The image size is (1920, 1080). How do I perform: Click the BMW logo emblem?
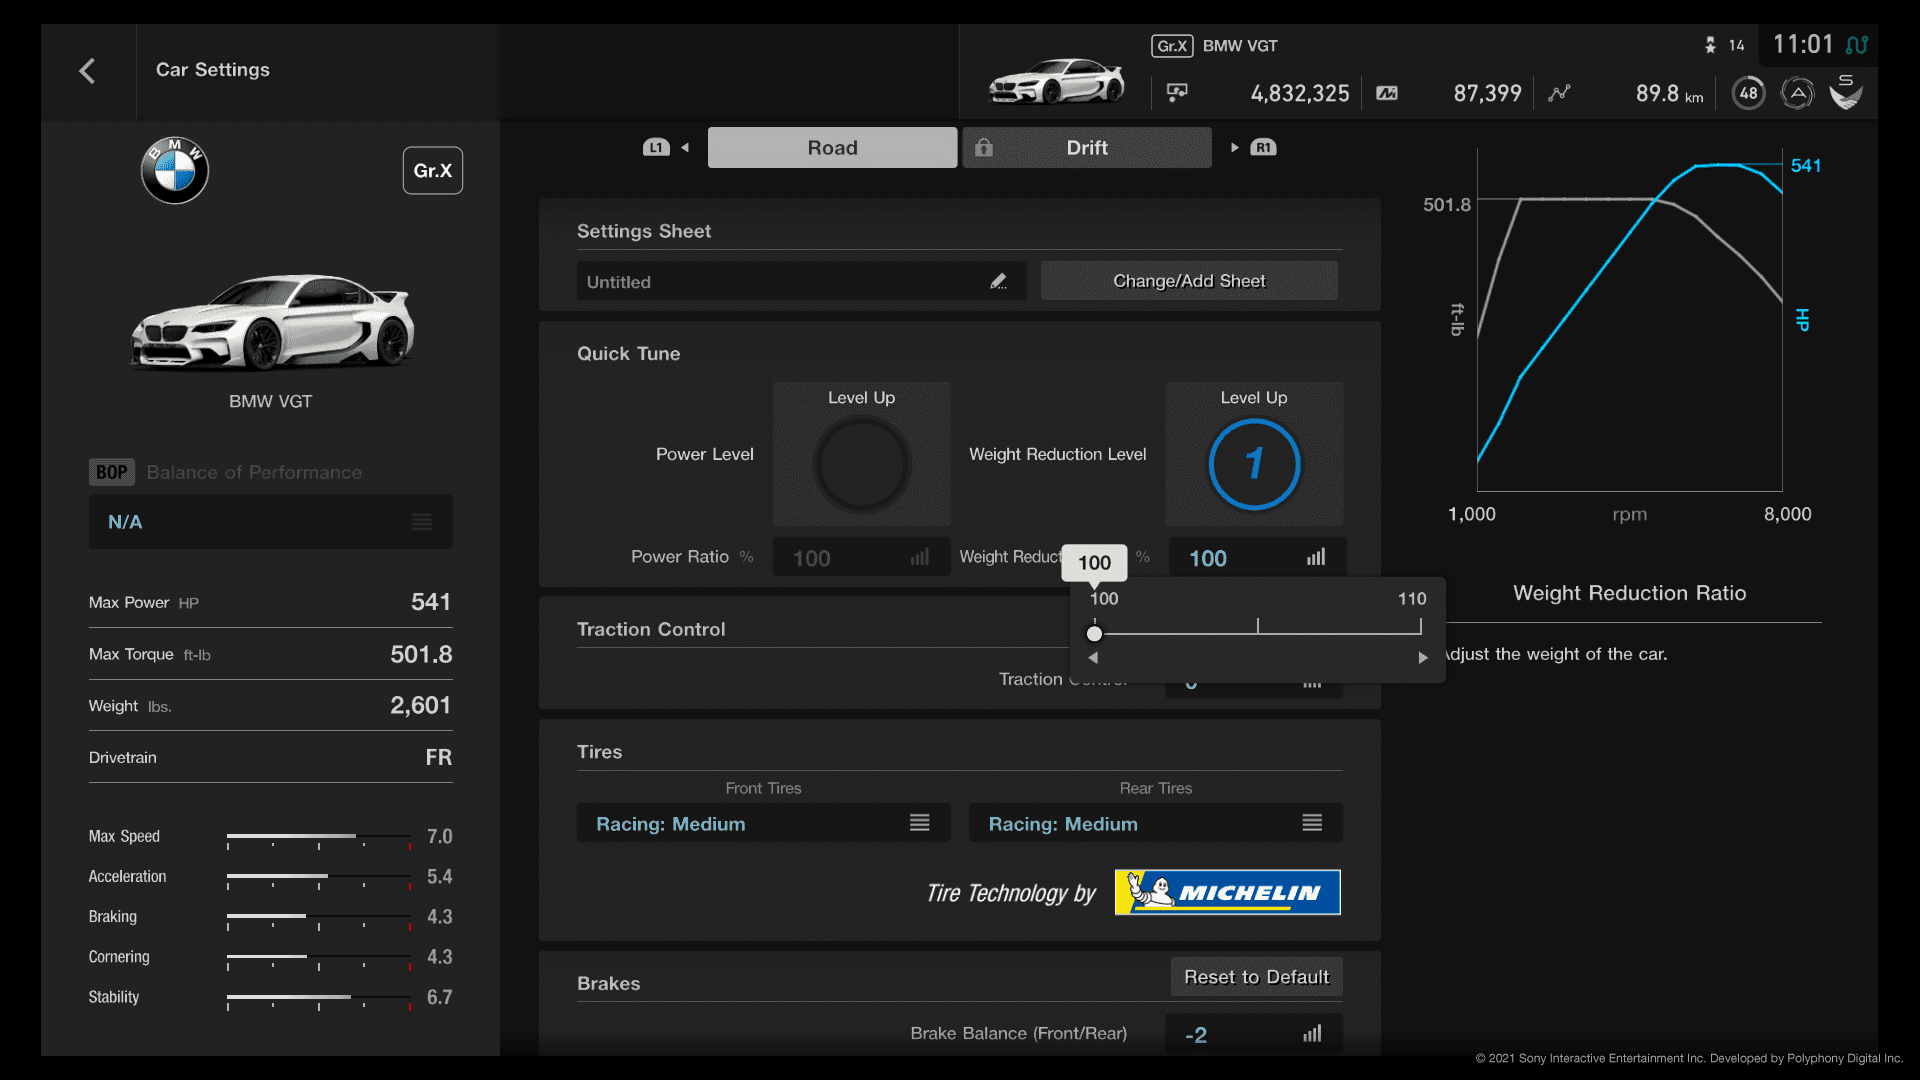pos(175,170)
